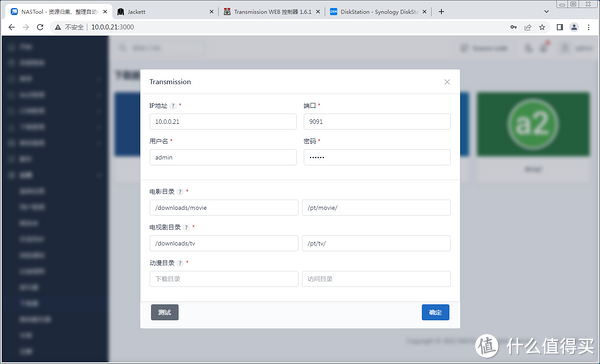
Task: Switch to the DiskStation Synology browser tab
Action: pos(379,12)
